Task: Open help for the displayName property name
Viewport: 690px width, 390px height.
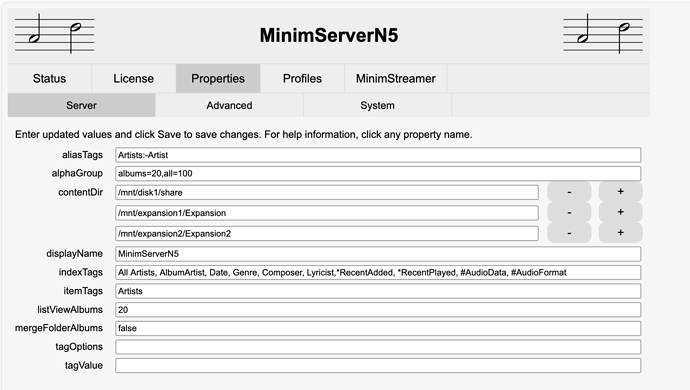Action: [74, 254]
